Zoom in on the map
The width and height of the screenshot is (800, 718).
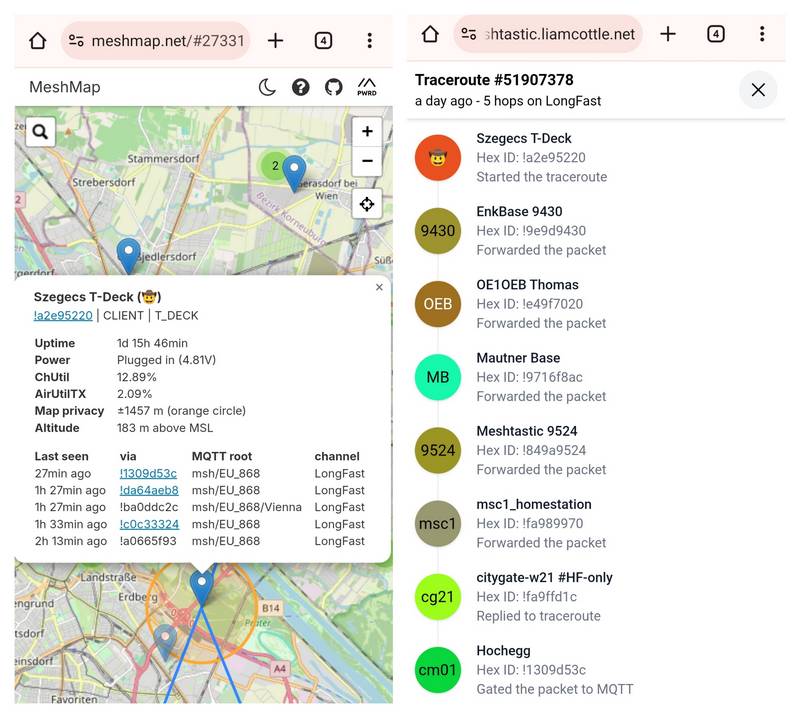[x=367, y=131]
